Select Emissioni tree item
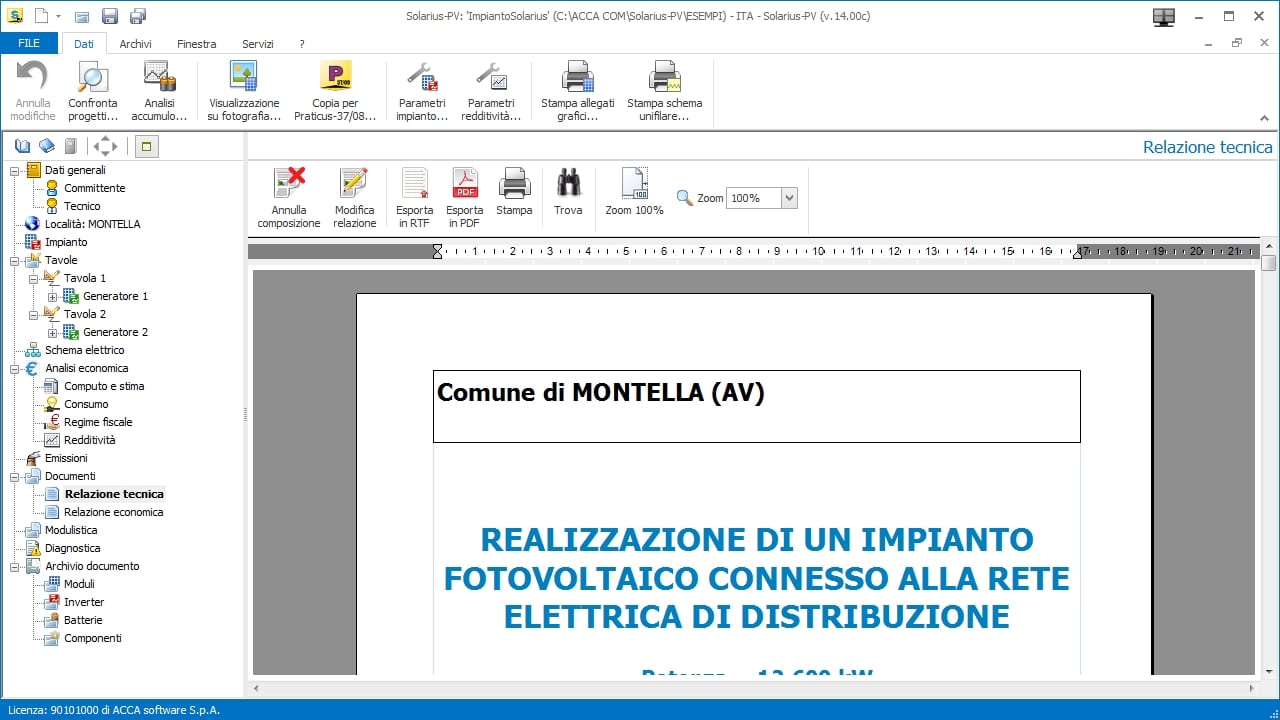 [x=66, y=458]
